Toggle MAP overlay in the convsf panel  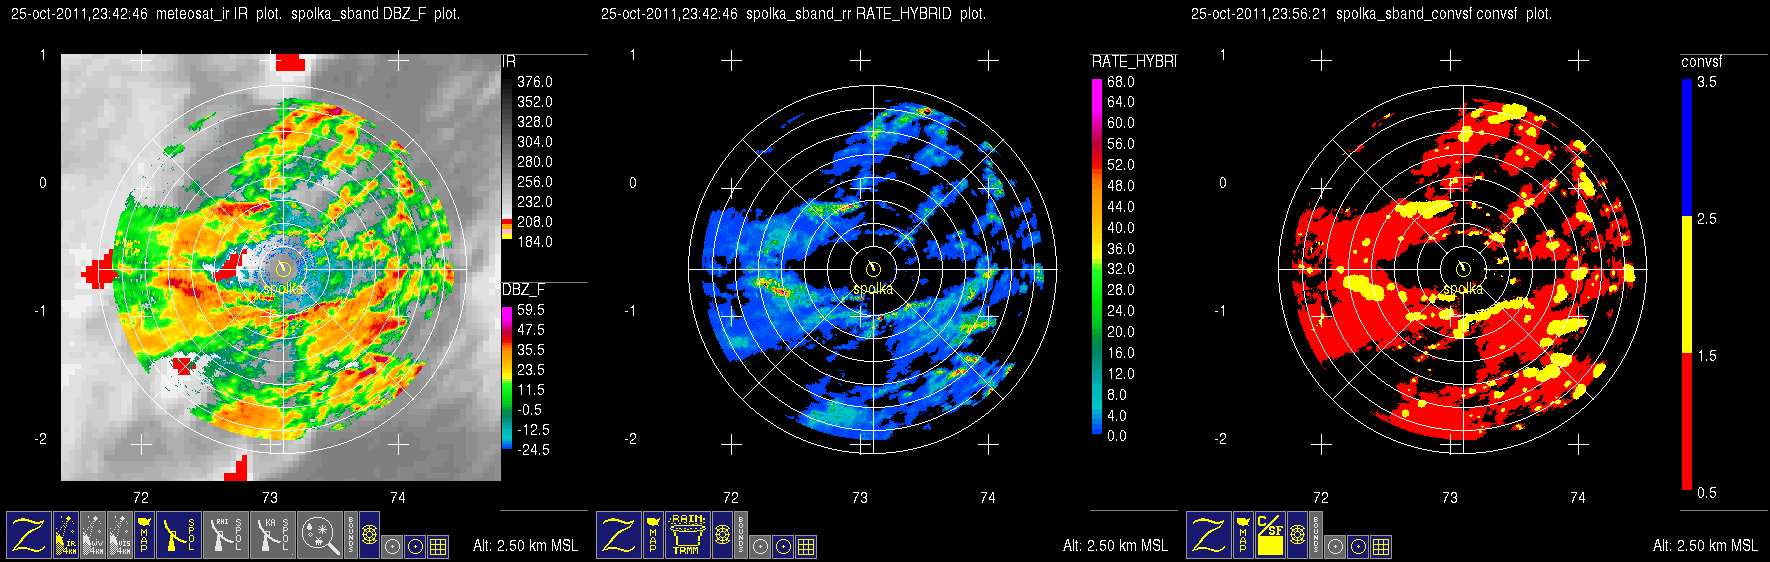pyautogui.click(x=1243, y=535)
